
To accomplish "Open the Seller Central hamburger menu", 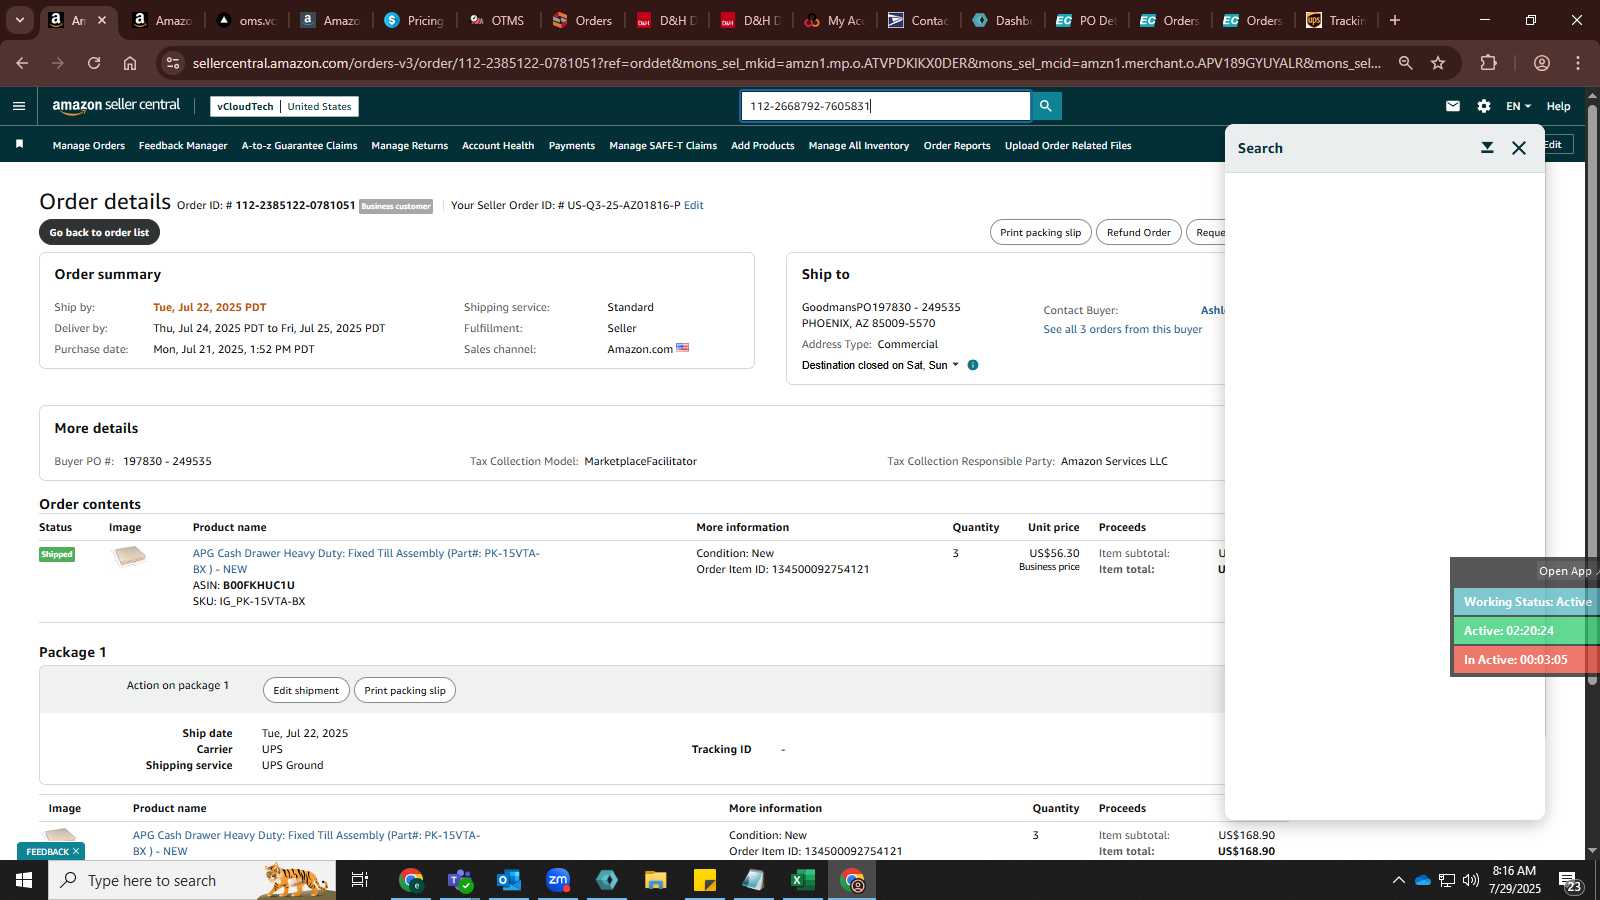I will click(19, 106).
